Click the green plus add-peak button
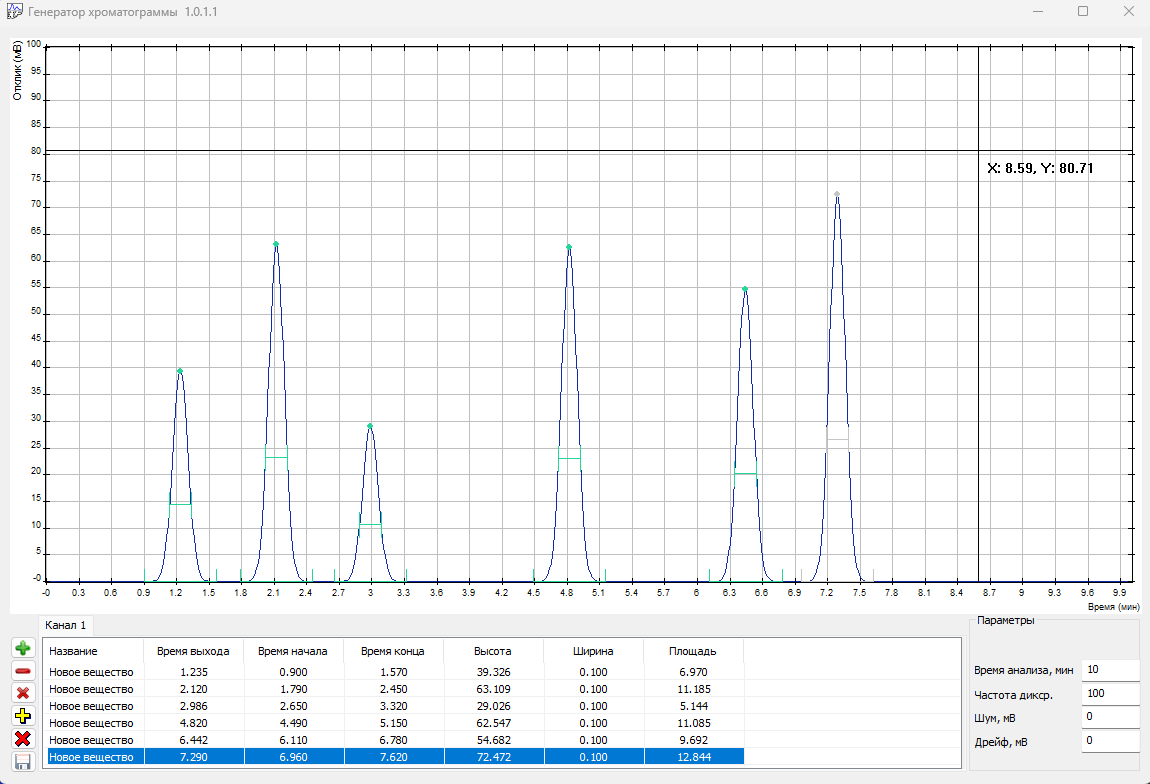This screenshot has height=784, width=1150. pyautogui.click(x=23, y=648)
